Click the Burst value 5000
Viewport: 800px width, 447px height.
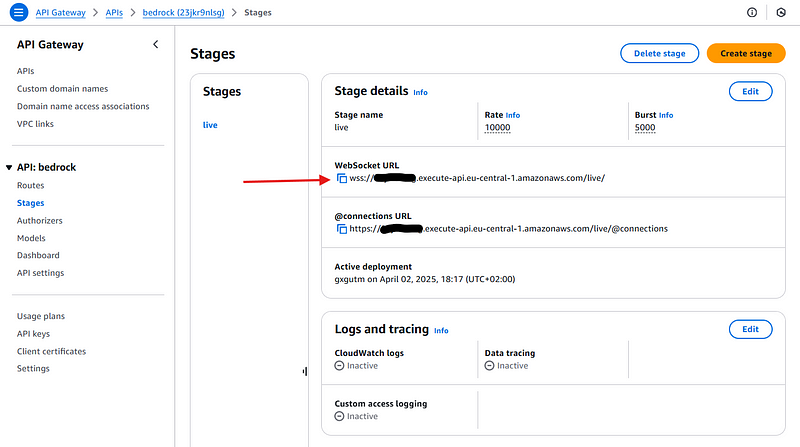(x=644, y=128)
